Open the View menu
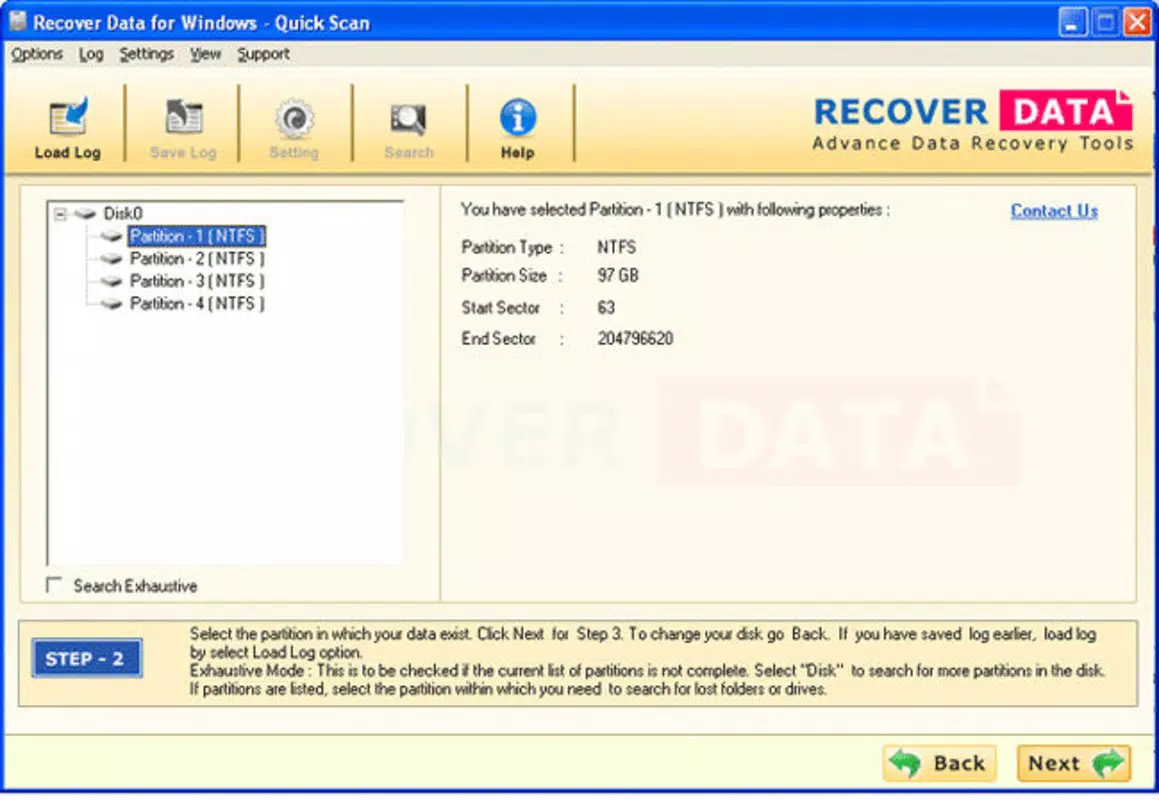The image size is (1159, 800). click(x=205, y=54)
